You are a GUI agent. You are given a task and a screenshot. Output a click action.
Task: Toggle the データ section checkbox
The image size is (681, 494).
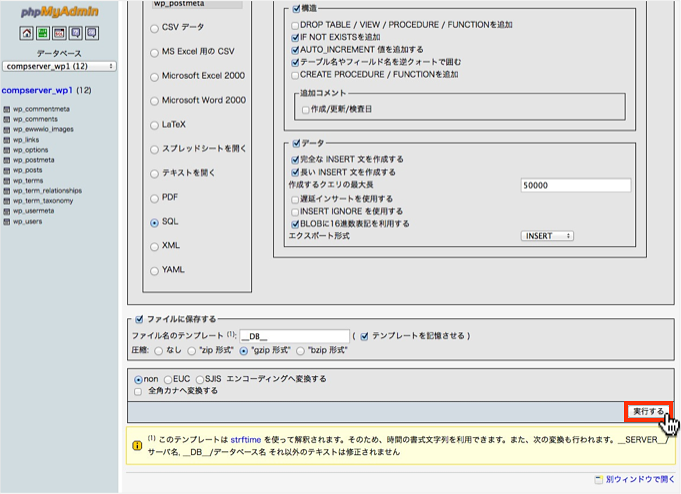[x=296, y=143]
